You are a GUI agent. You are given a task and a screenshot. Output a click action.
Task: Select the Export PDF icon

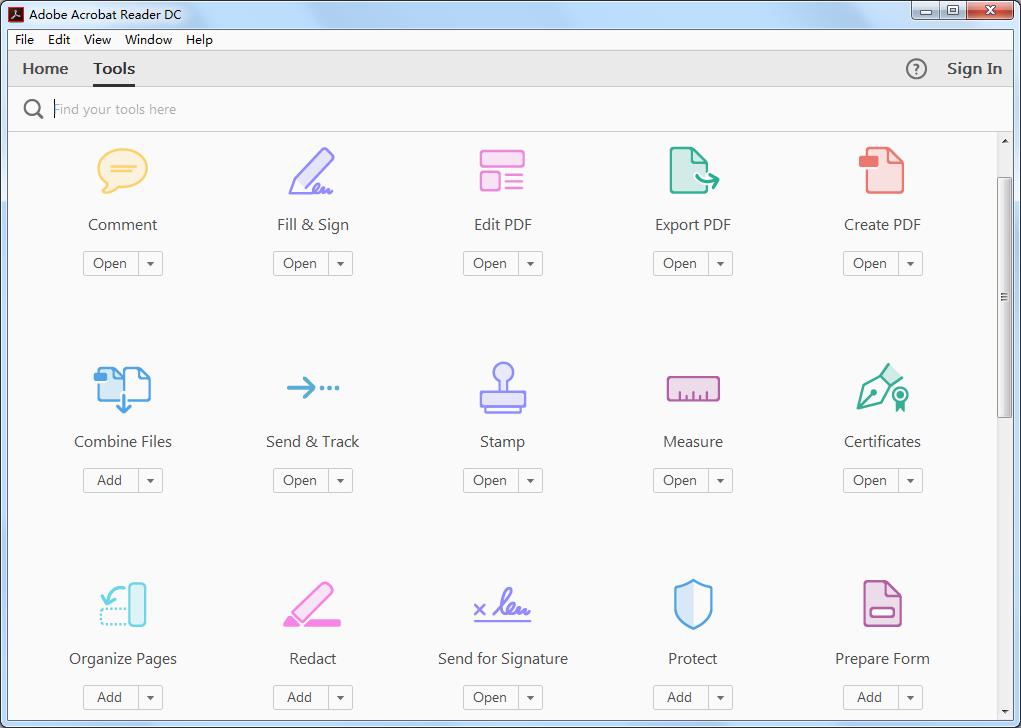tap(693, 171)
